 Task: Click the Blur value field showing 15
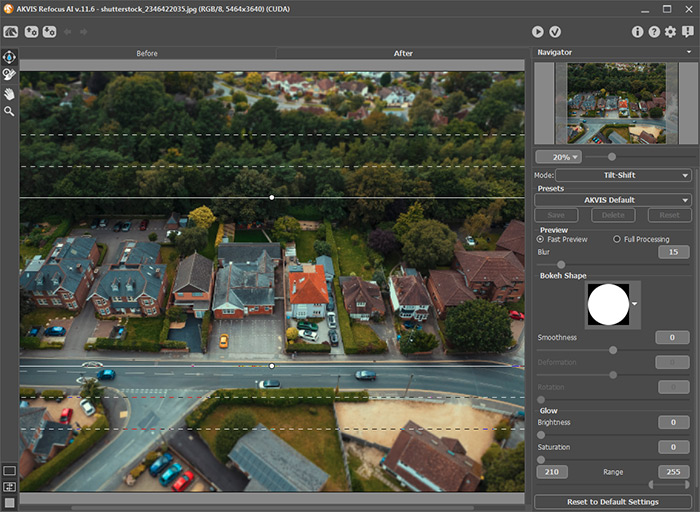click(673, 252)
